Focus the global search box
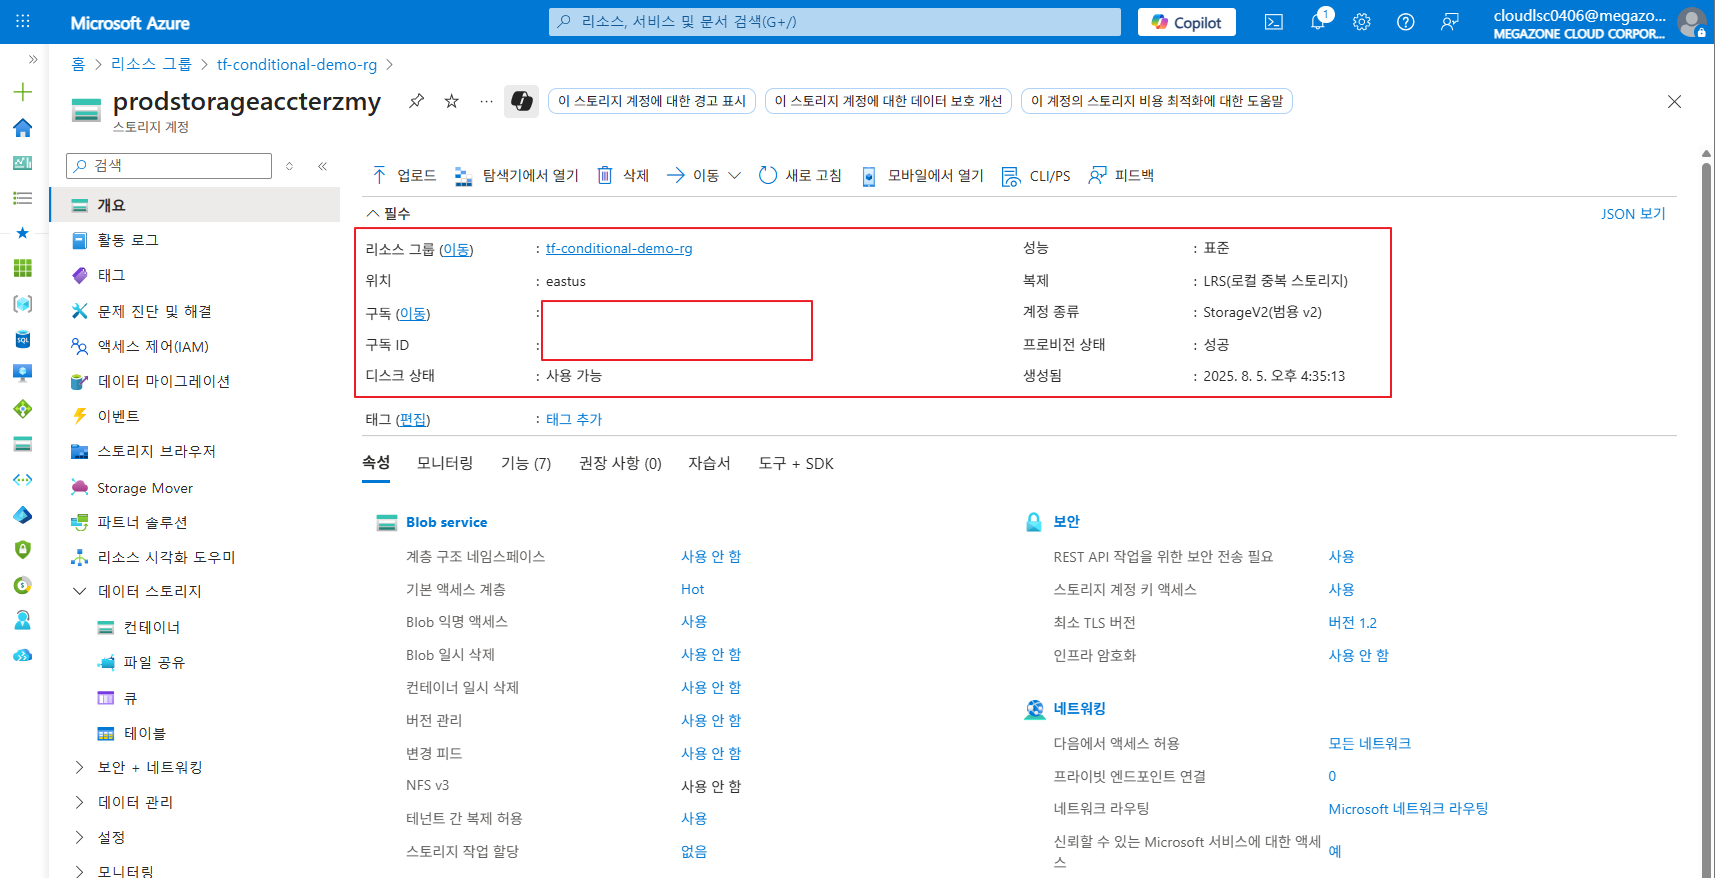This screenshot has width=1715, height=878. [835, 22]
